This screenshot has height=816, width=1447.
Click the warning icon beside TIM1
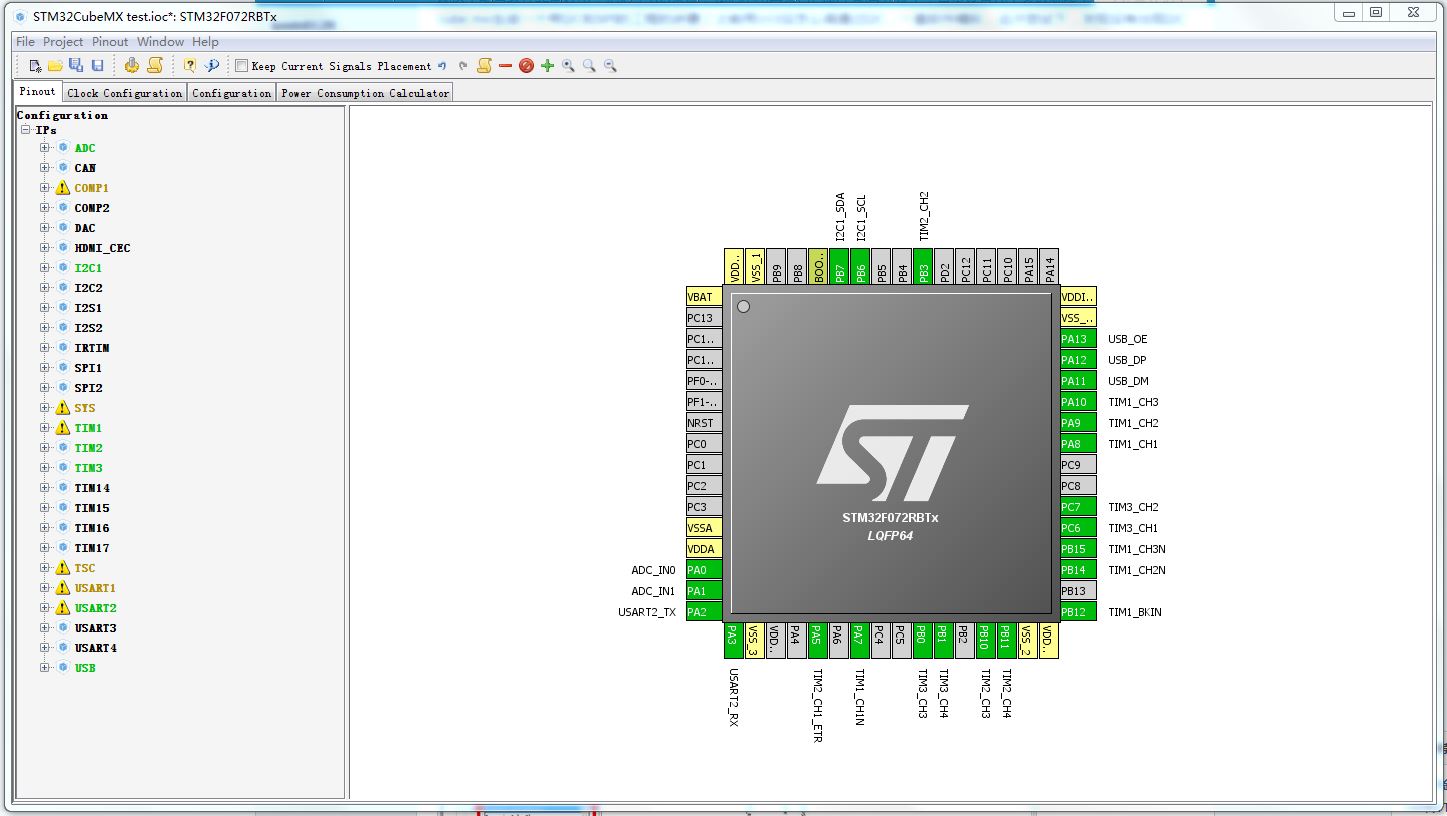63,428
